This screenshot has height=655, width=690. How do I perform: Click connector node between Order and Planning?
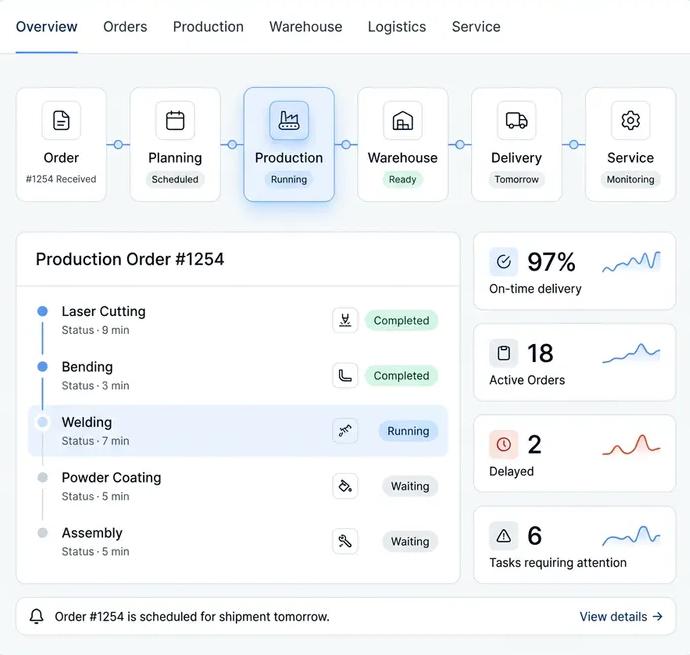tap(118, 144)
